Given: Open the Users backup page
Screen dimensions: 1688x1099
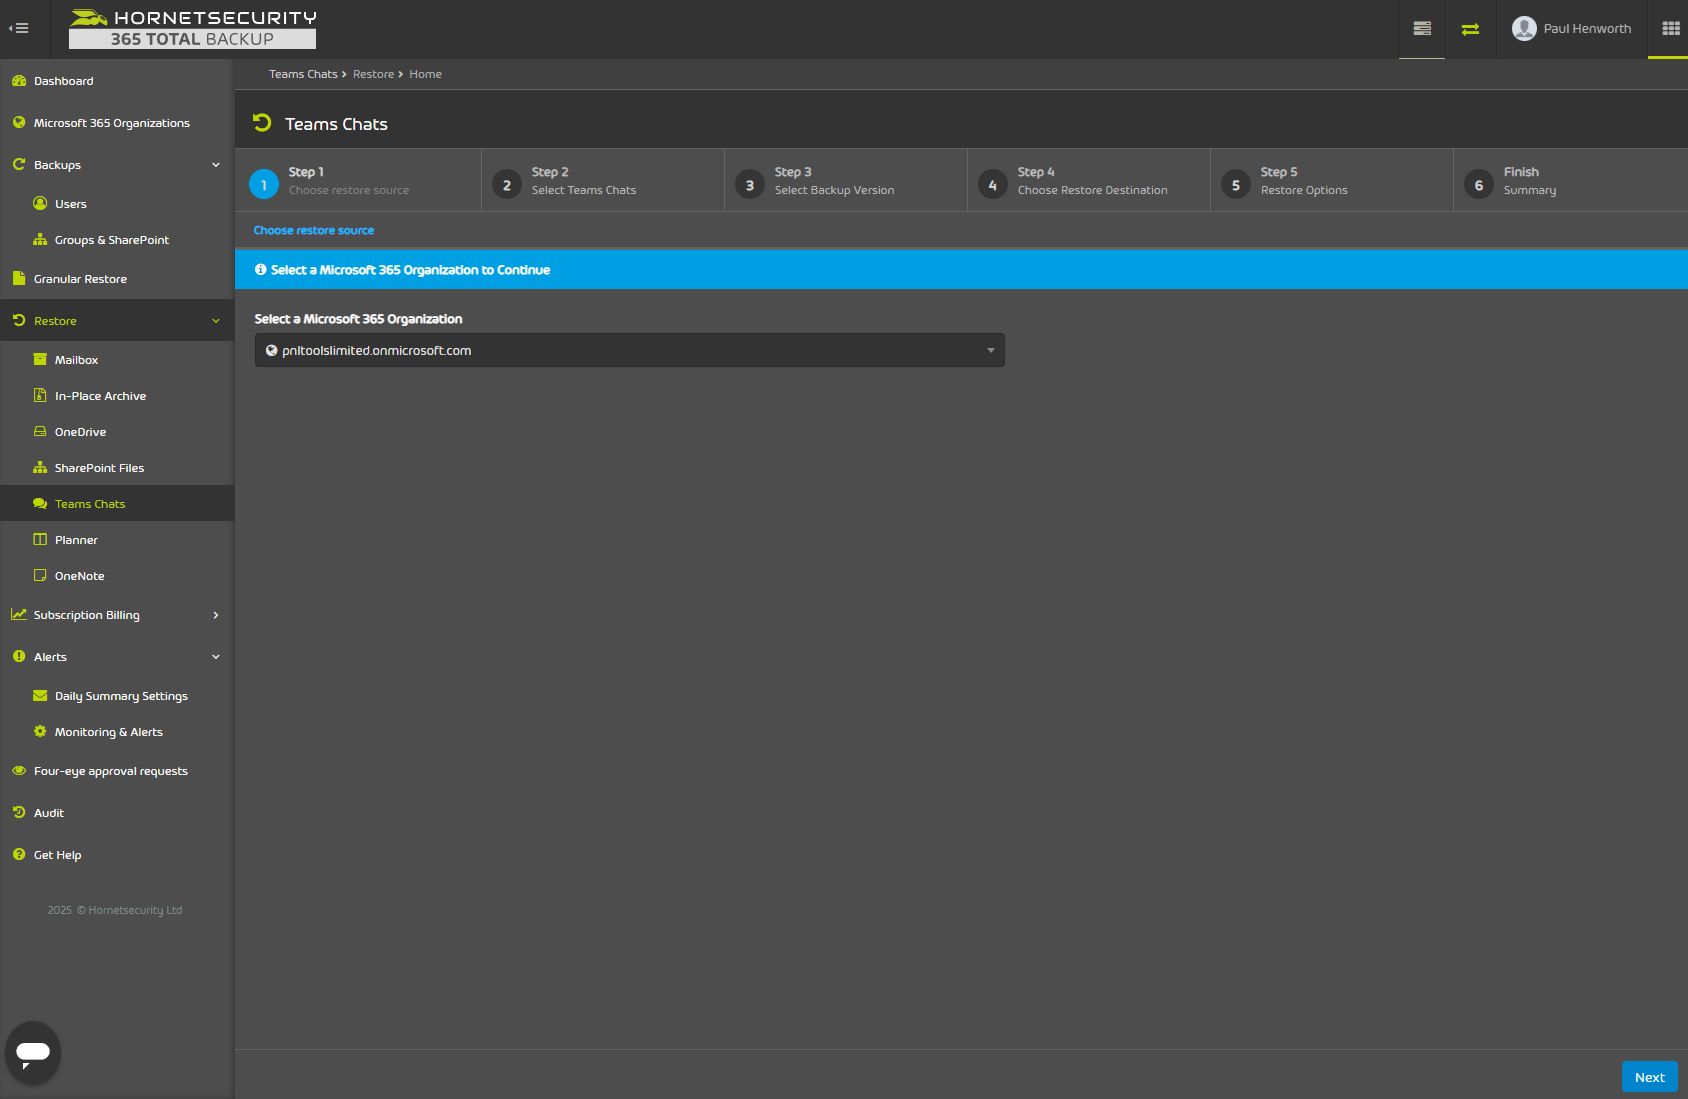Looking at the screenshot, I should coord(70,204).
